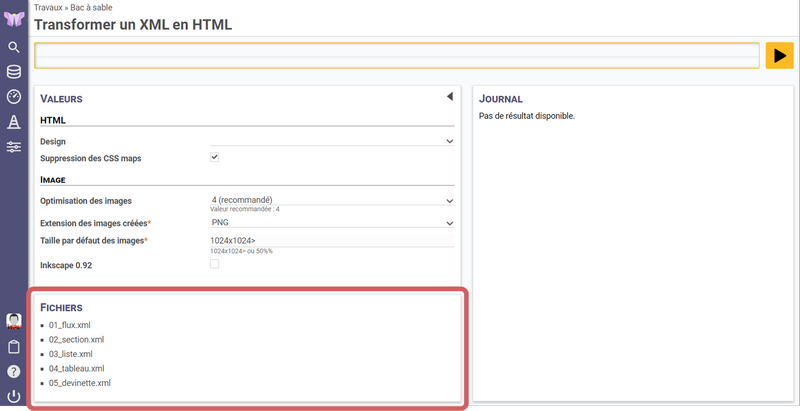Click the 'Transformer un XML en HTML' title

[133, 24]
